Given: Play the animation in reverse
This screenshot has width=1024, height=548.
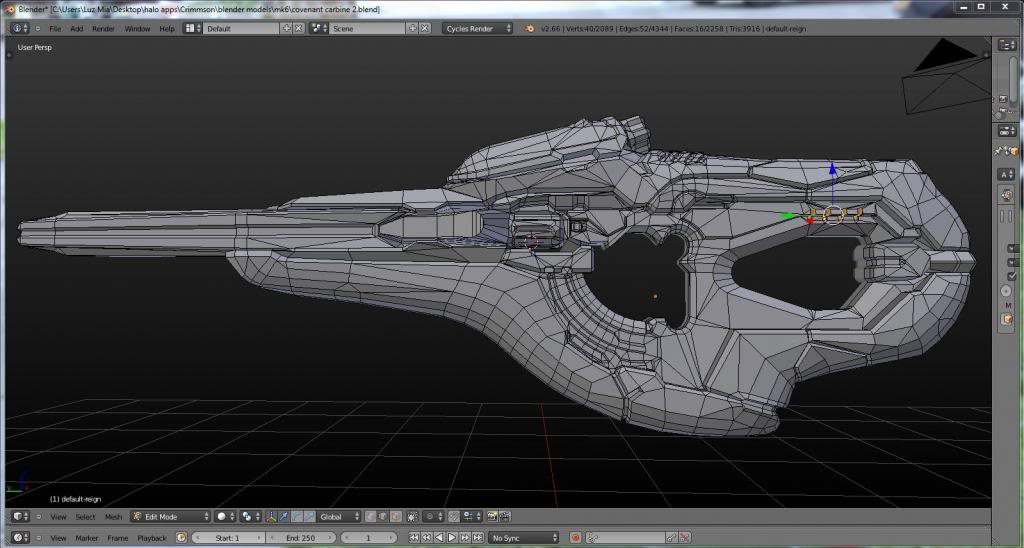Looking at the screenshot, I should 439,538.
